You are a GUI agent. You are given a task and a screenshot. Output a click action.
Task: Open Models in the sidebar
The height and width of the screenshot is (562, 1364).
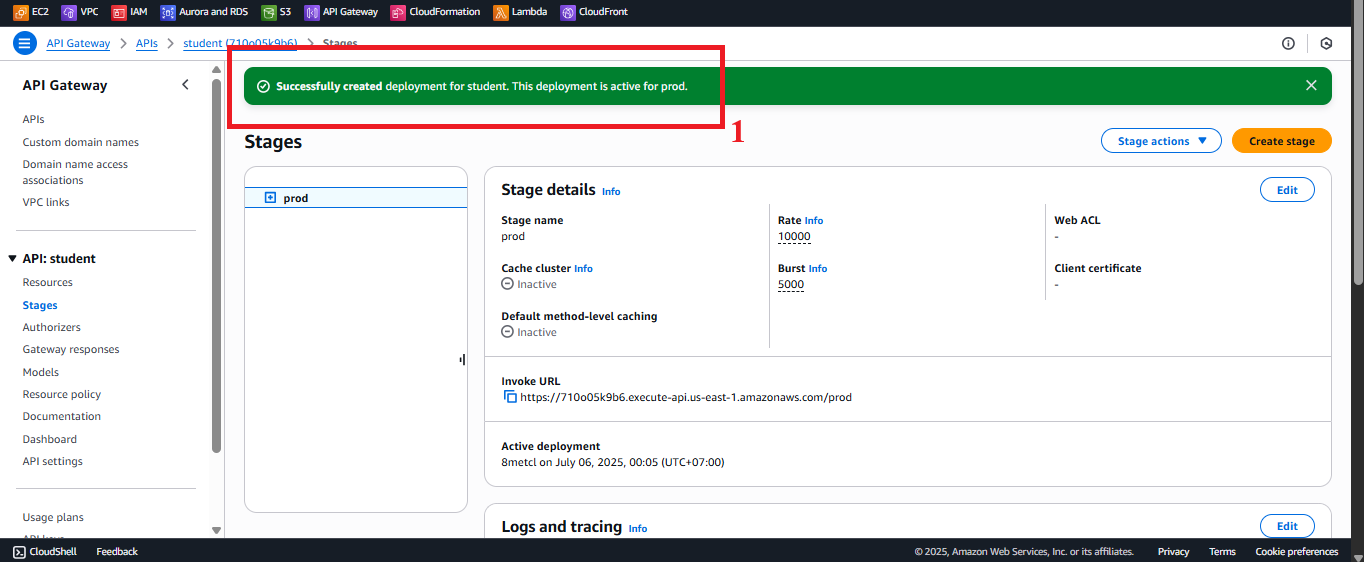click(41, 372)
